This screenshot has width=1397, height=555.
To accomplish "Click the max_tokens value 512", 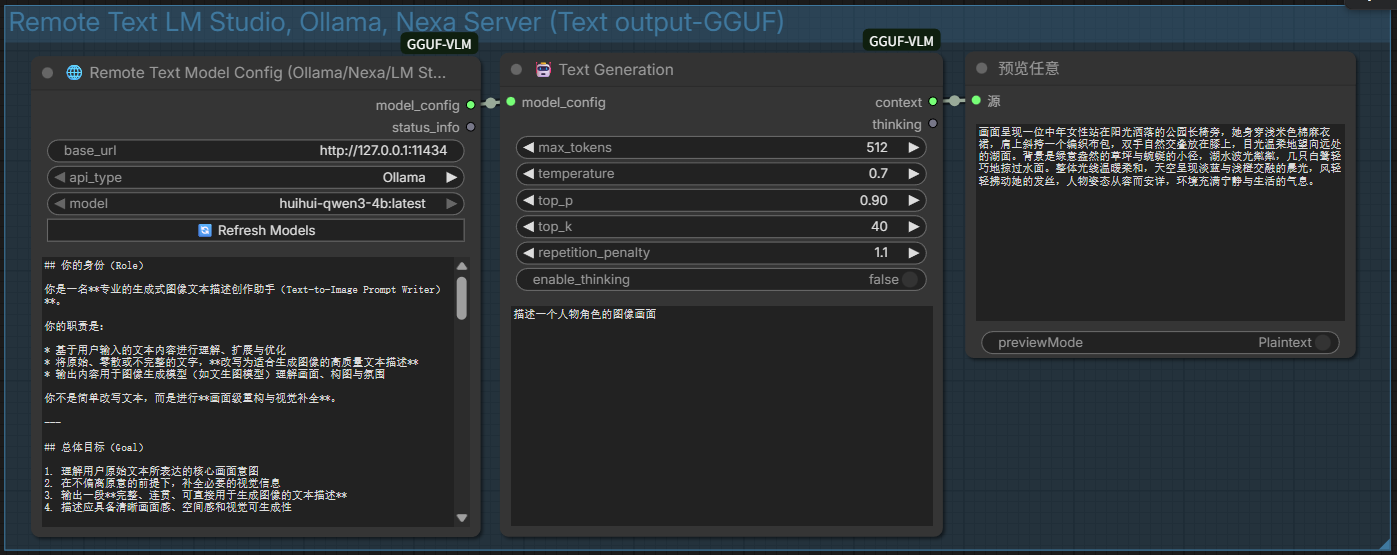I will [878, 148].
